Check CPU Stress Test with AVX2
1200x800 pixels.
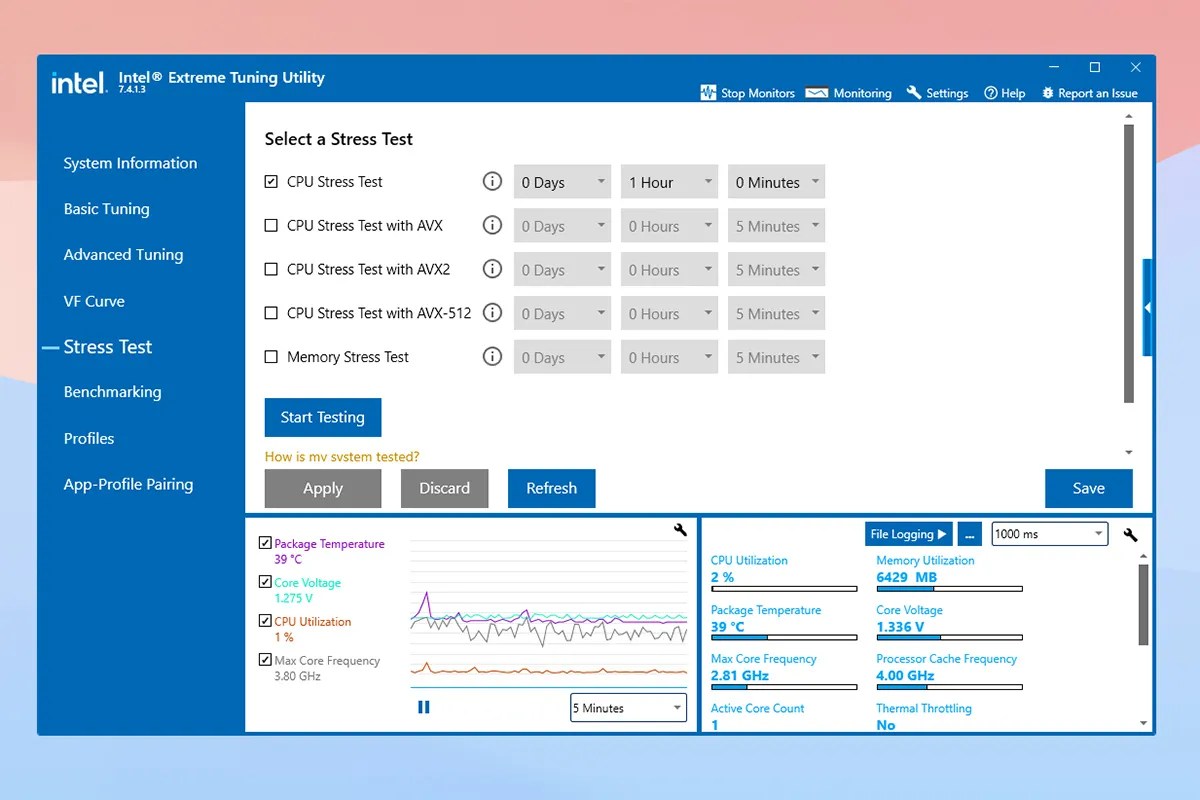(x=271, y=269)
